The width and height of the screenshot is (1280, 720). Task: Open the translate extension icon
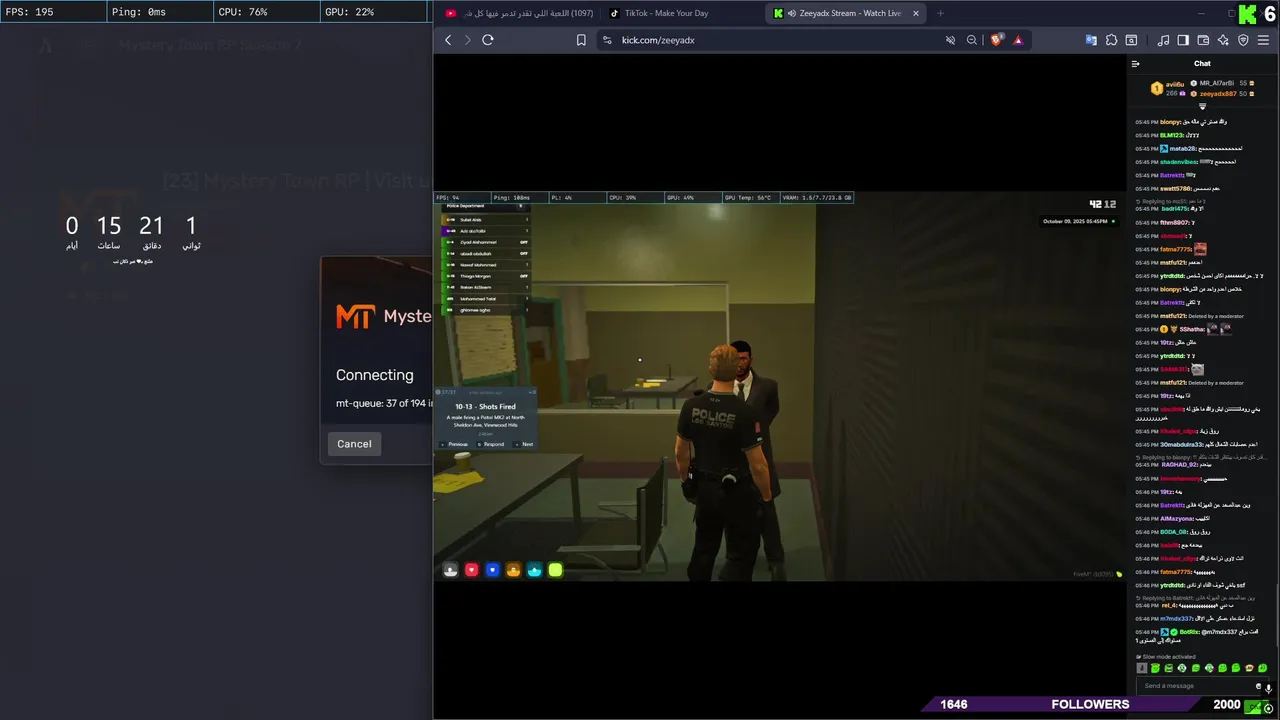point(1092,40)
